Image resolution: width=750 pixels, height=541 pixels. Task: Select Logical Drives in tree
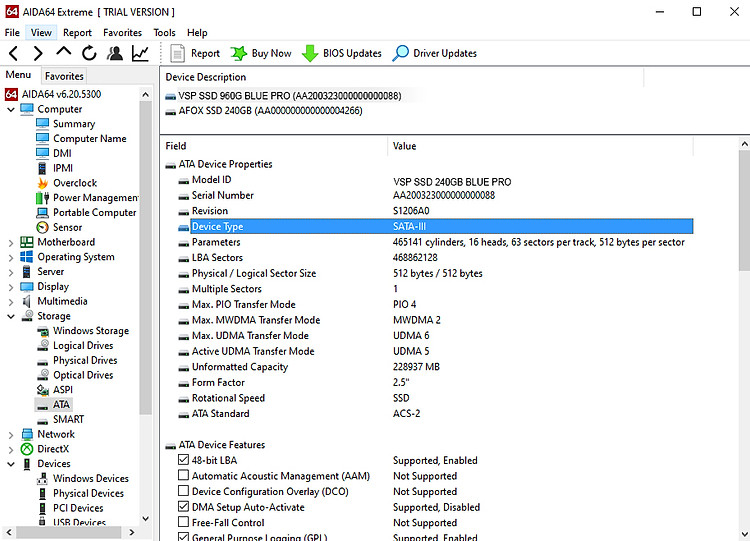point(83,346)
